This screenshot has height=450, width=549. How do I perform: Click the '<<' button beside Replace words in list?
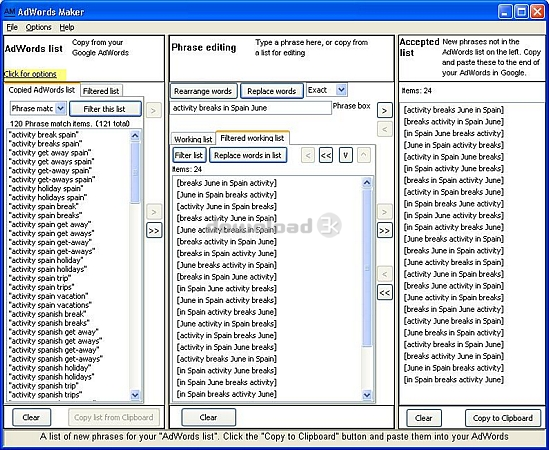(x=326, y=155)
